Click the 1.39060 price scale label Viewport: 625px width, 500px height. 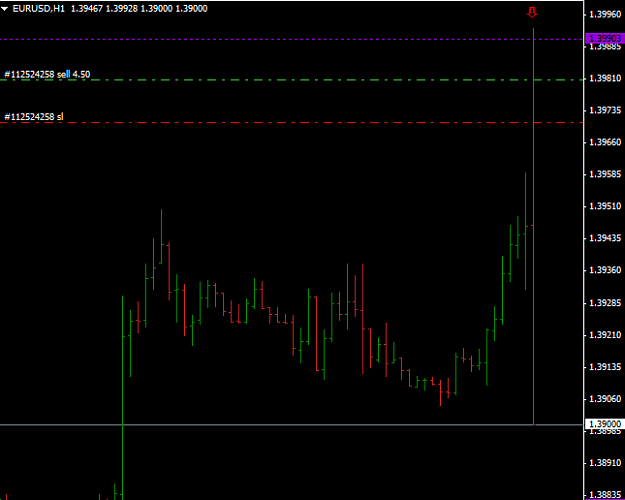[x=605, y=399]
